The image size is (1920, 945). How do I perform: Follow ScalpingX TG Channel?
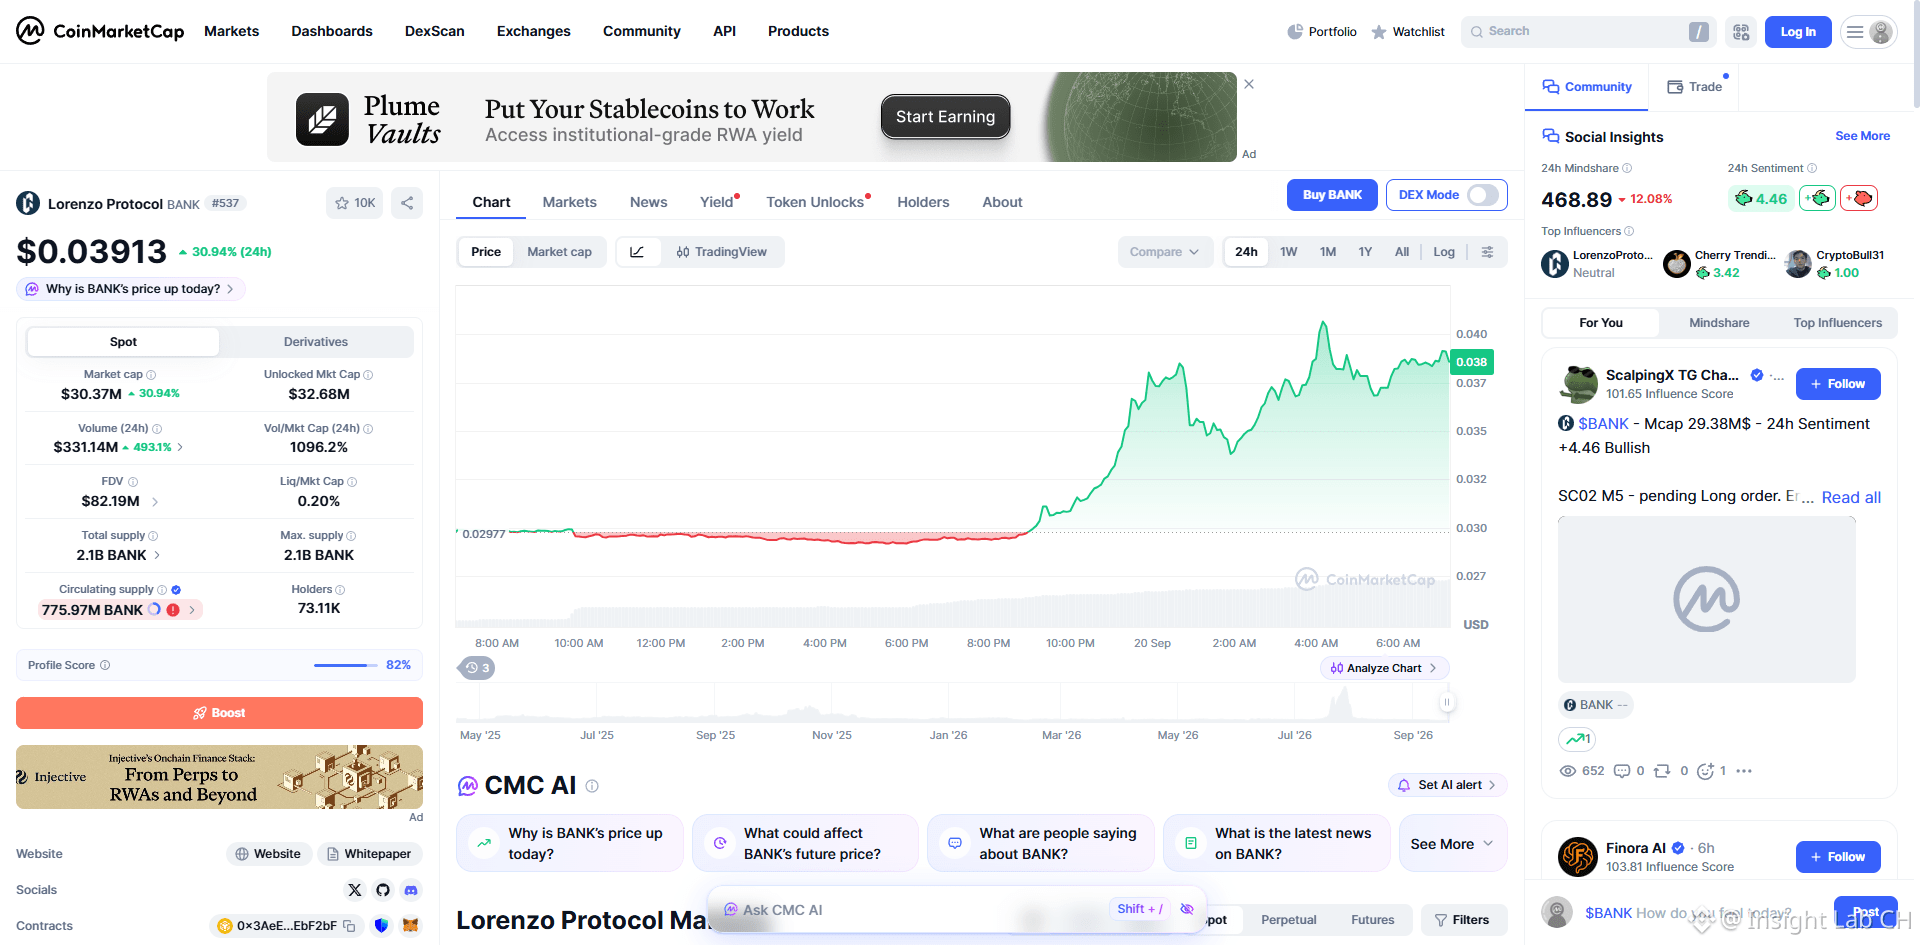point(1838,384)
